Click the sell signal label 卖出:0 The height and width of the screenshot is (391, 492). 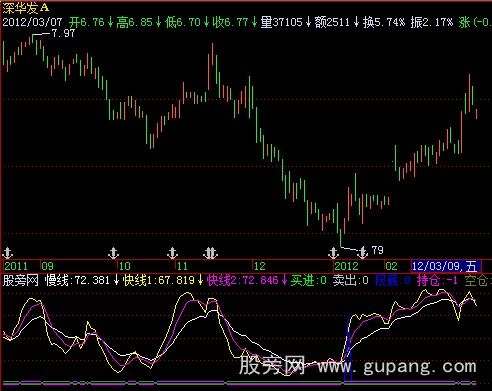351,280
